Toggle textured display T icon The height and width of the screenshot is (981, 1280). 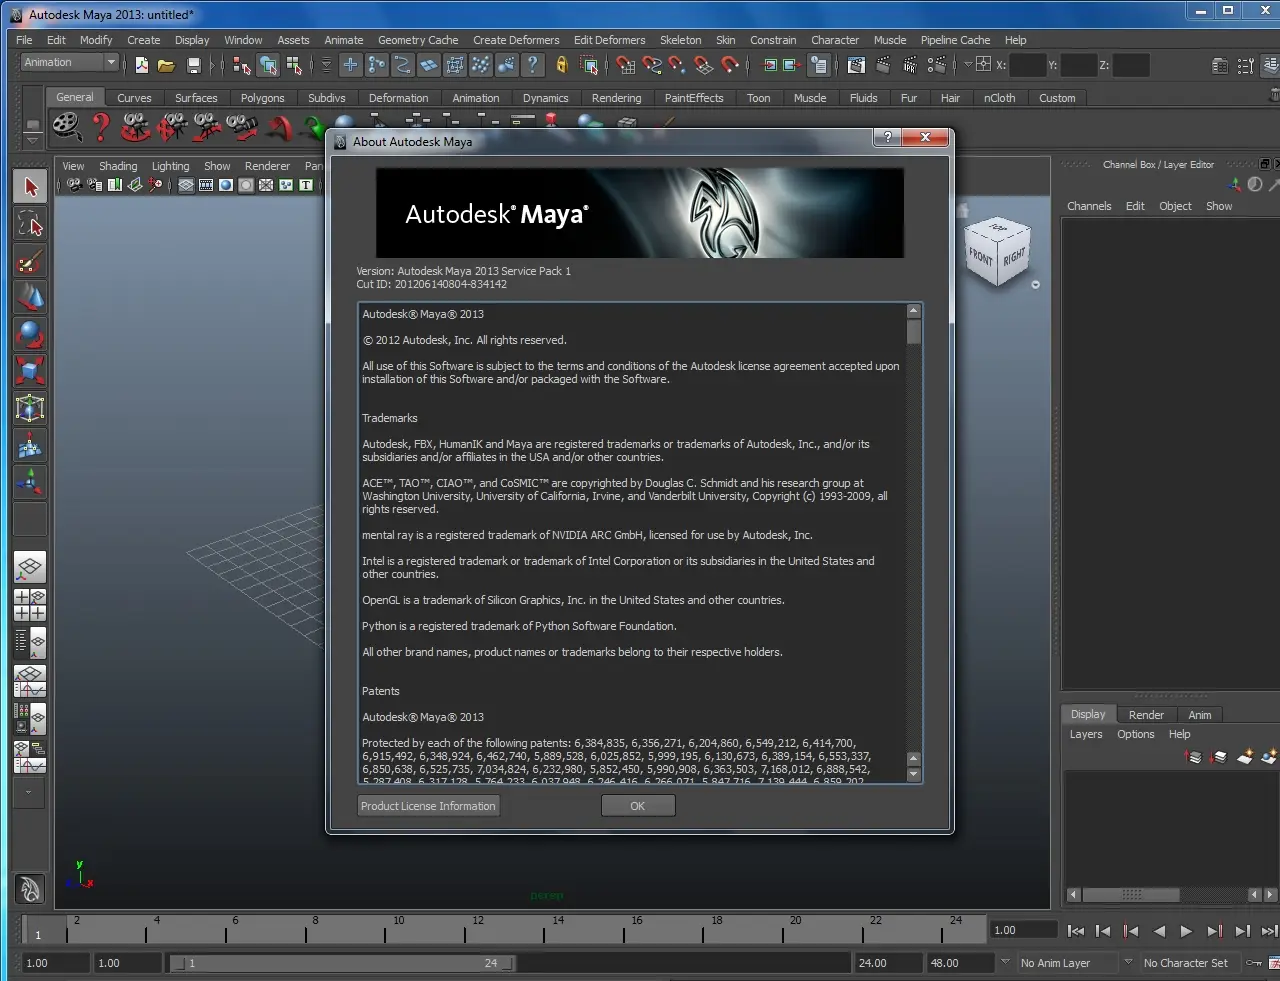click(x=306, y=185)
